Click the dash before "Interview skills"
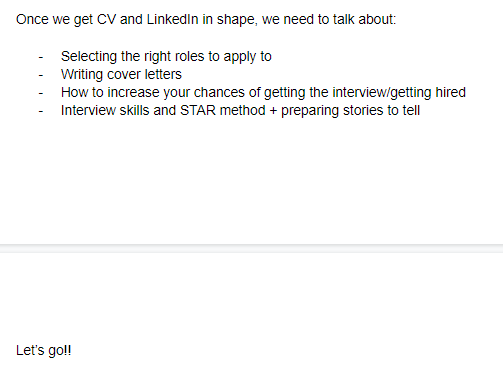503x371 pixels. pyautogui.click(x=41, y=112)
